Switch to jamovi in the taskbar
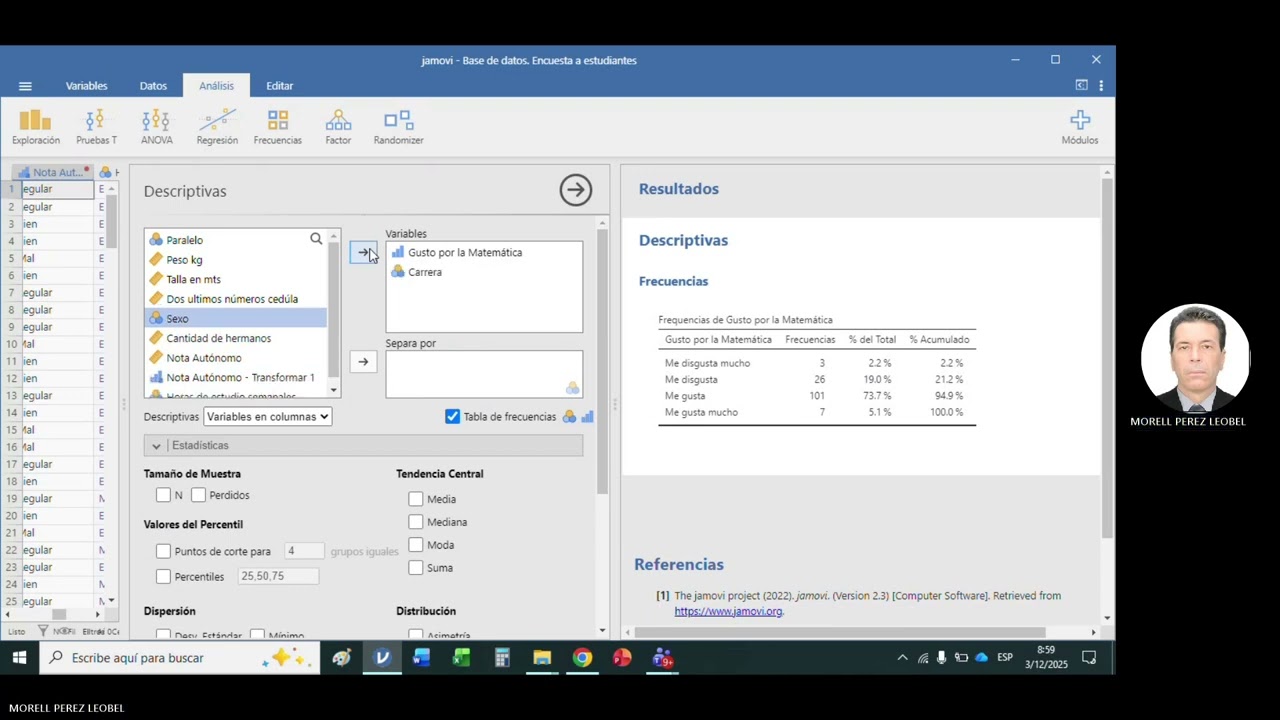The width and height of the screenshot is (1280, 720). (382, 658)
